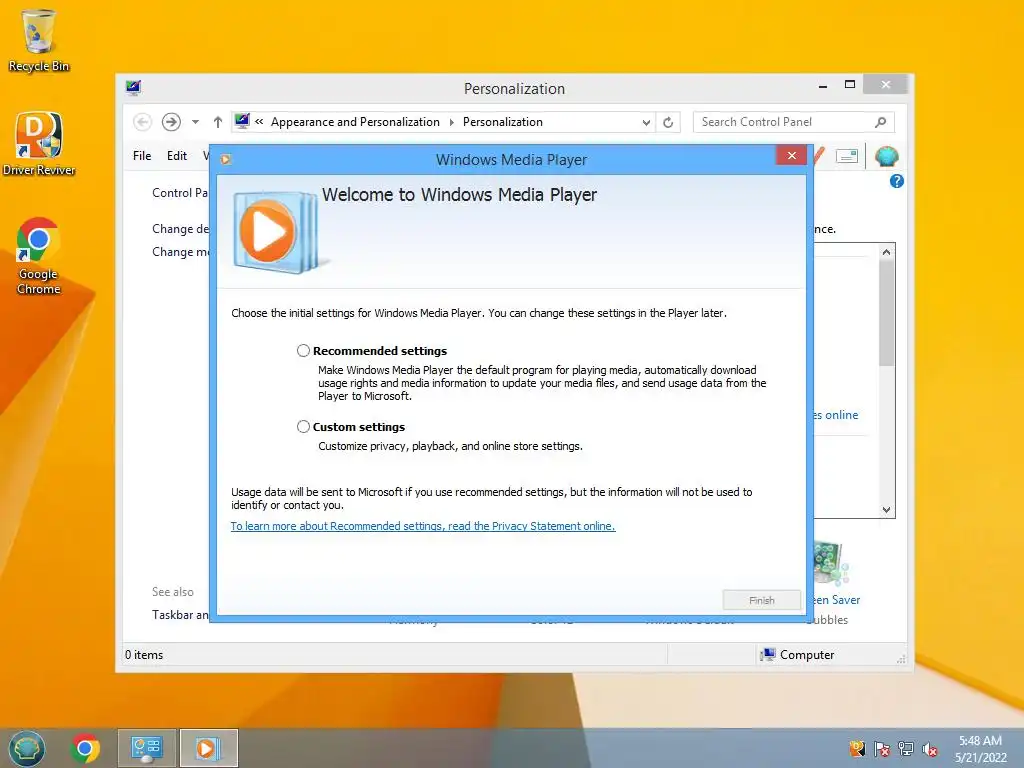Screen dimensions: 1024x768
Task: Open the Edit menu in Personalization
Action: [x=177, y=155]
